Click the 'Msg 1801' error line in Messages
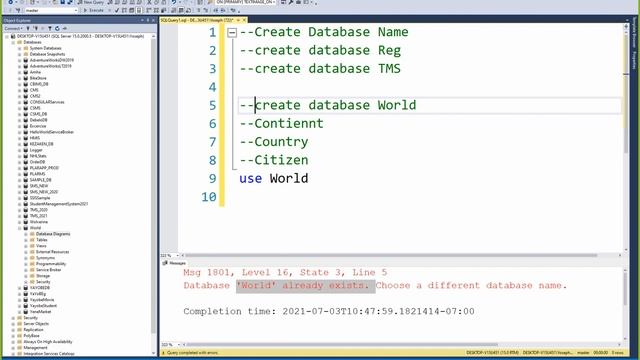This screenshot has height=360, width=640. pyautogui.click(x=285, y=272)
